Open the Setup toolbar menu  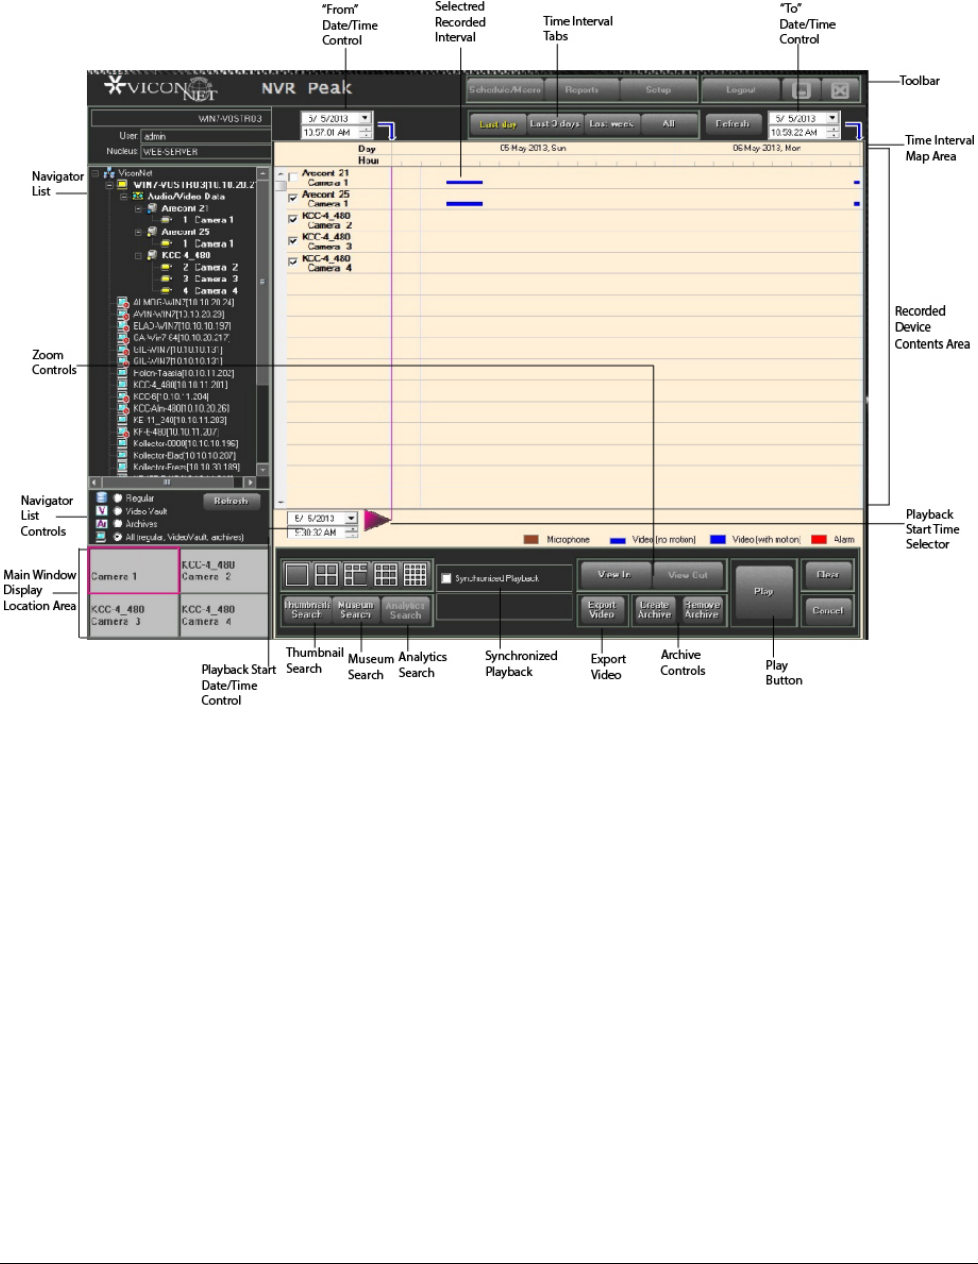[x=658, y=90]
